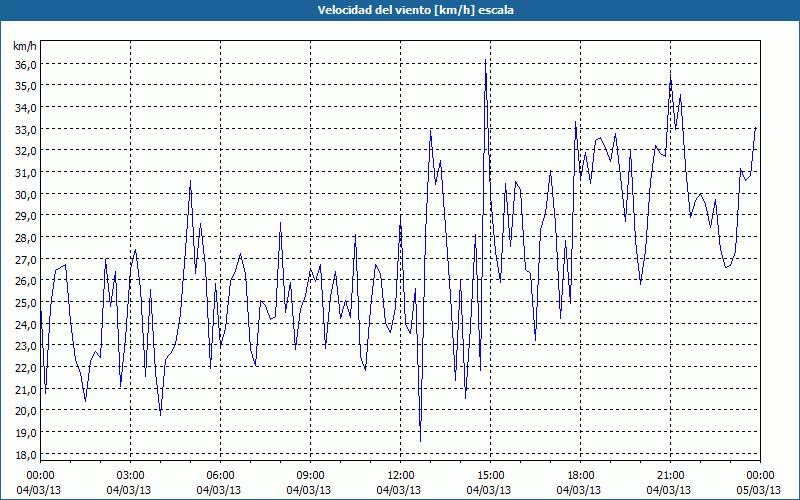The image size is (800, 500).
Task: Click the 'km/h' unit label
Action: pos(25,46)
